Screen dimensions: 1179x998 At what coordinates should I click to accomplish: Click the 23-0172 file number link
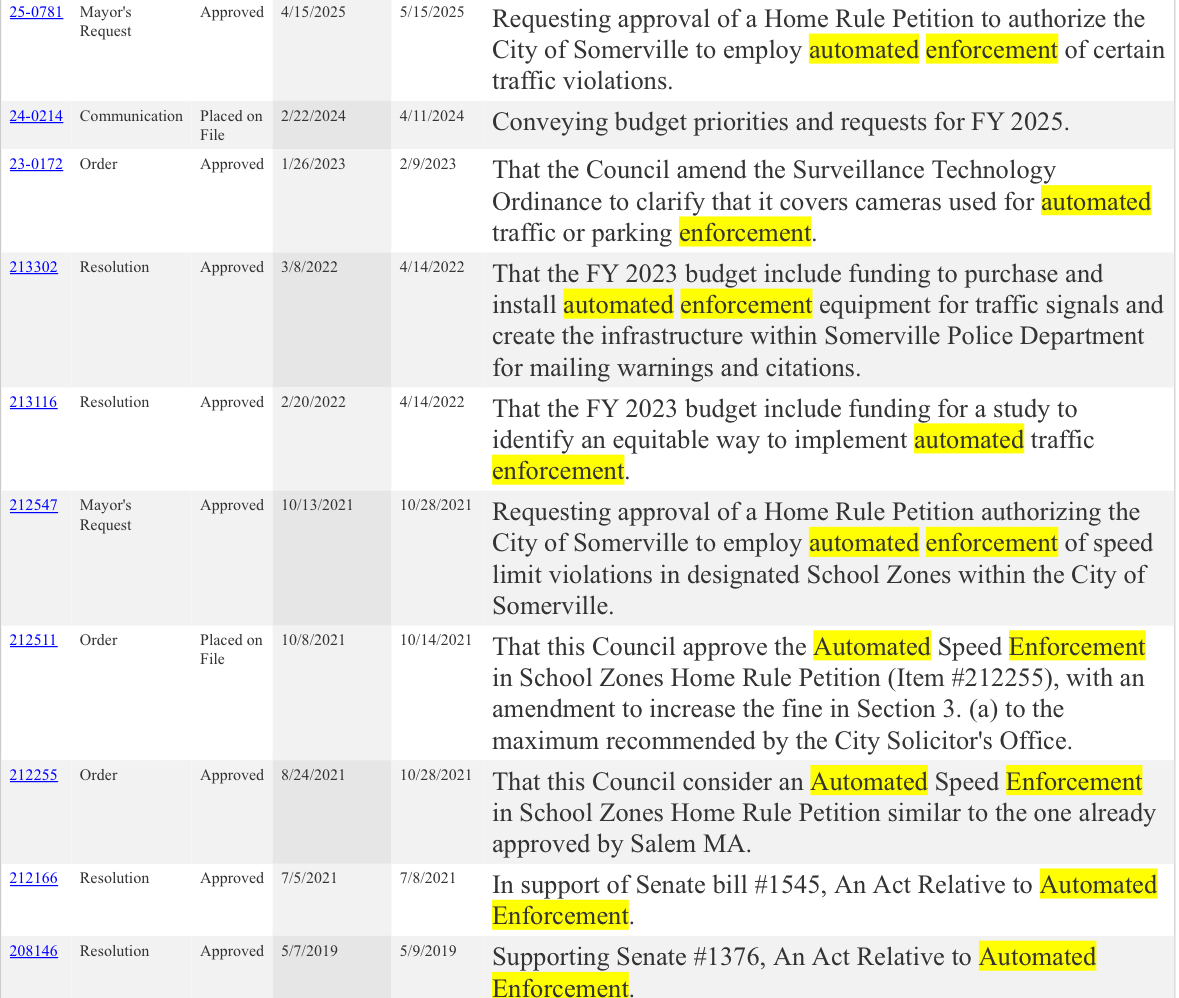pos(36,164)
